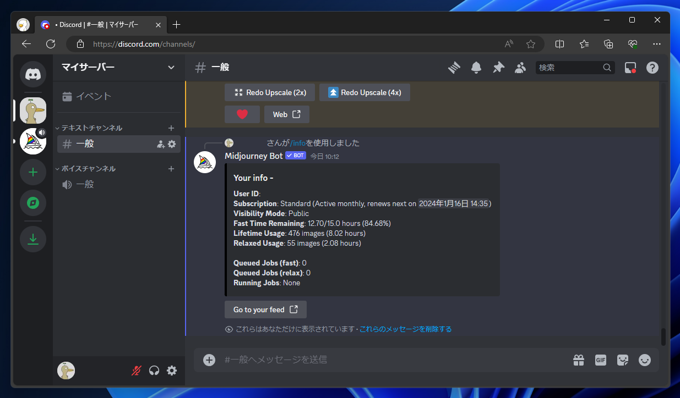The image size is (680, 398).
Task: Open the マイサーバー server dropdown menu
Action: tap(118, 68)
